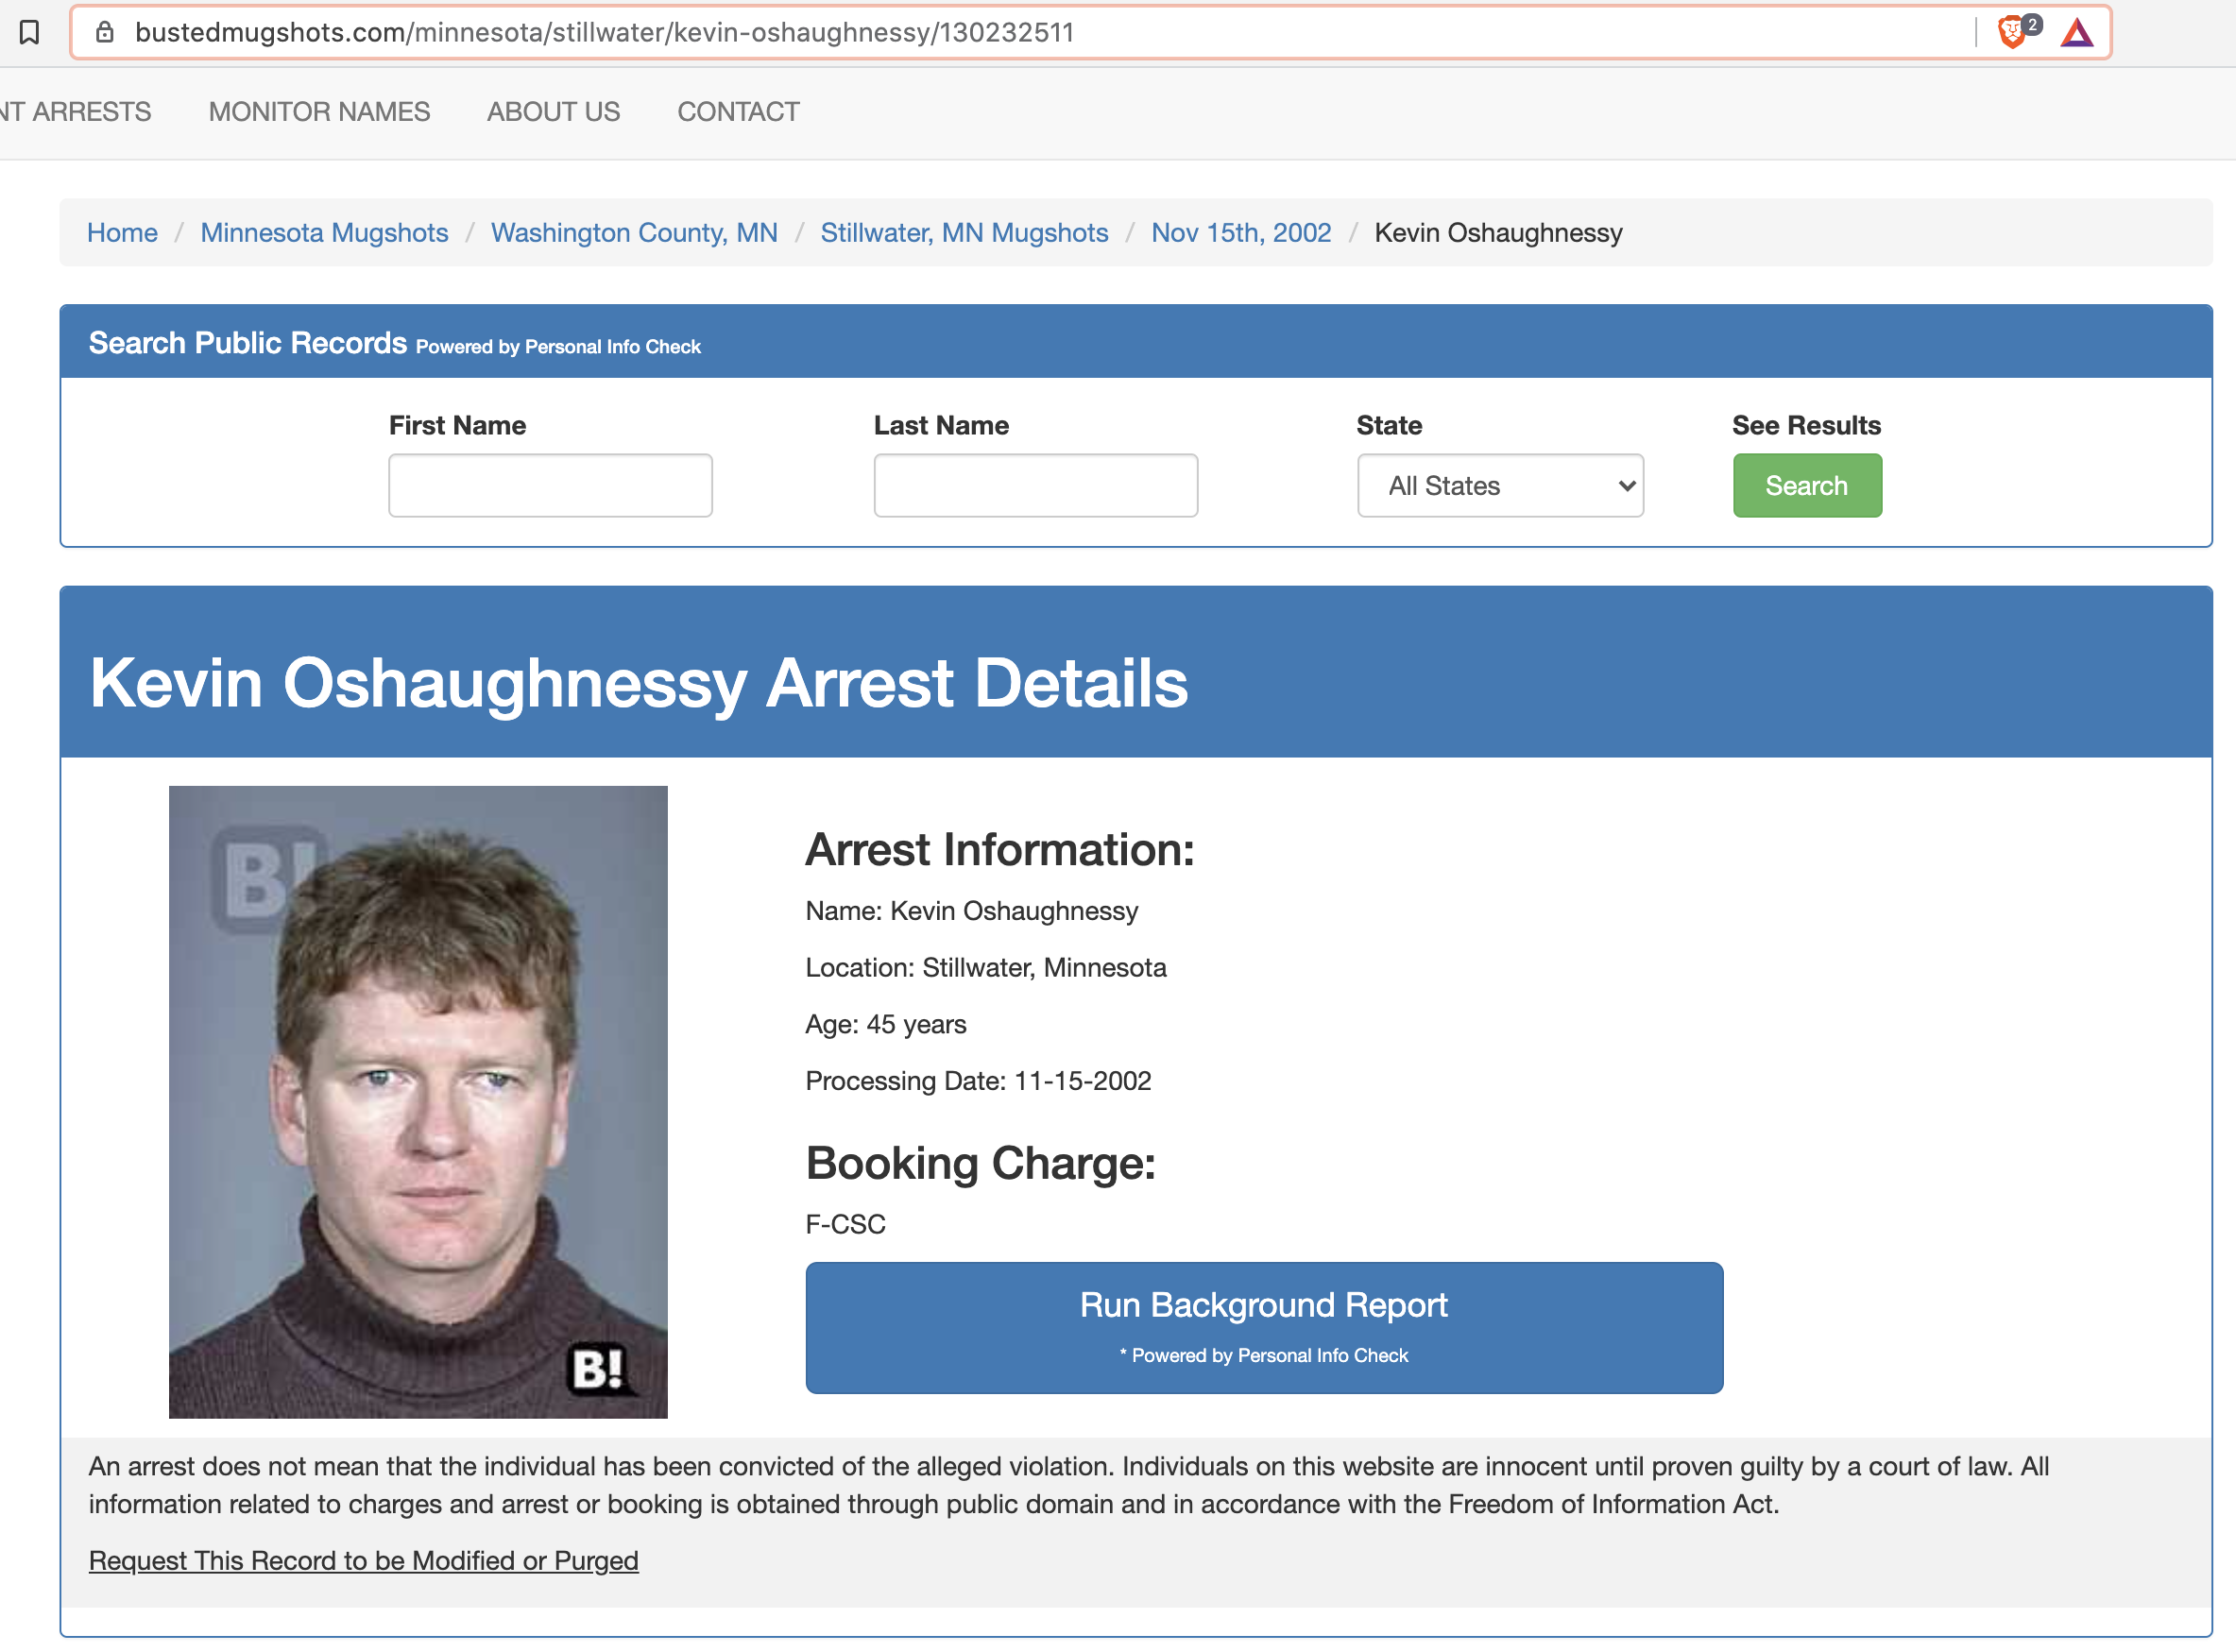Image resolution: width=2236 pixels, height=1652 pixels.
Task: Click Request This Record to be Modified or Purged
Action: [363, 1560]
